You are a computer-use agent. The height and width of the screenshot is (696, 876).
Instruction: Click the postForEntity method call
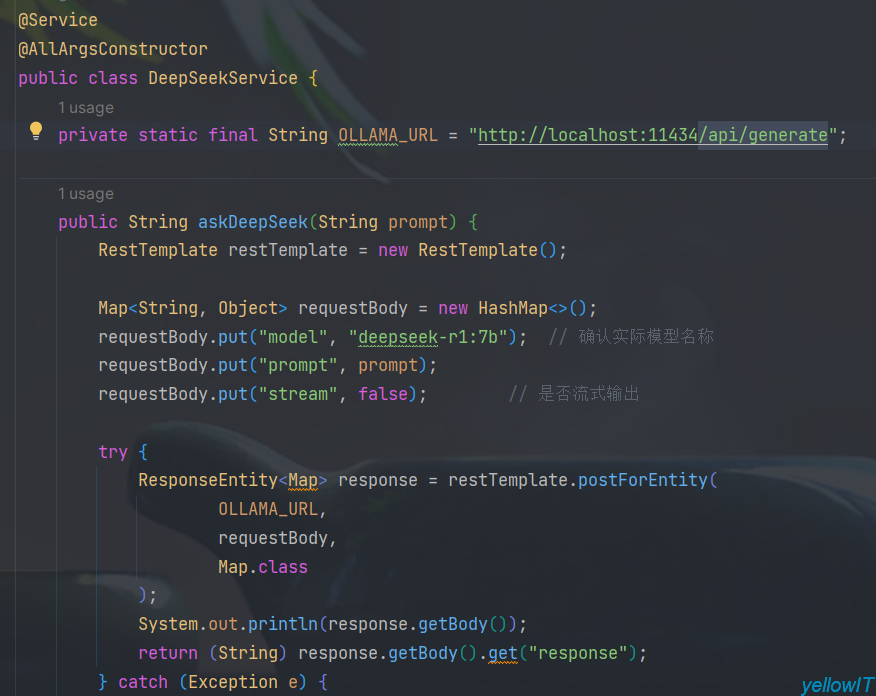(x=642, y=480)
